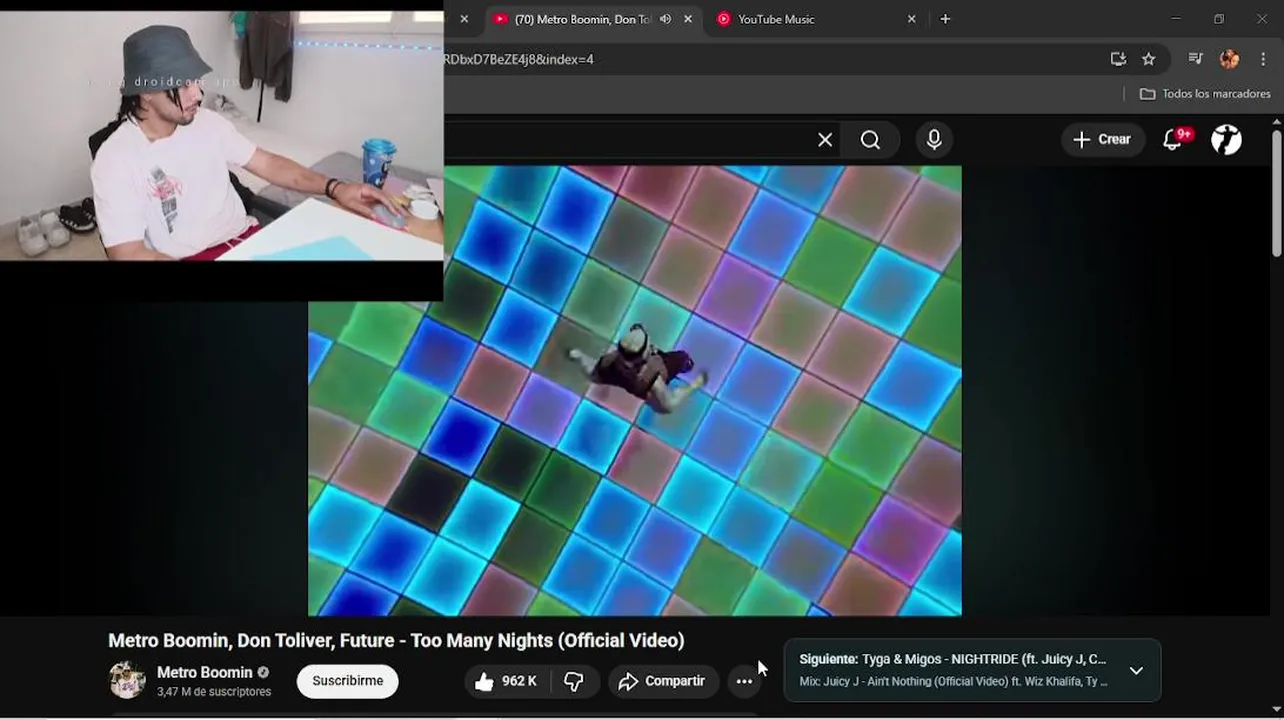
Task: Open Todos los marcadores folder
Action: (1205, 94)
